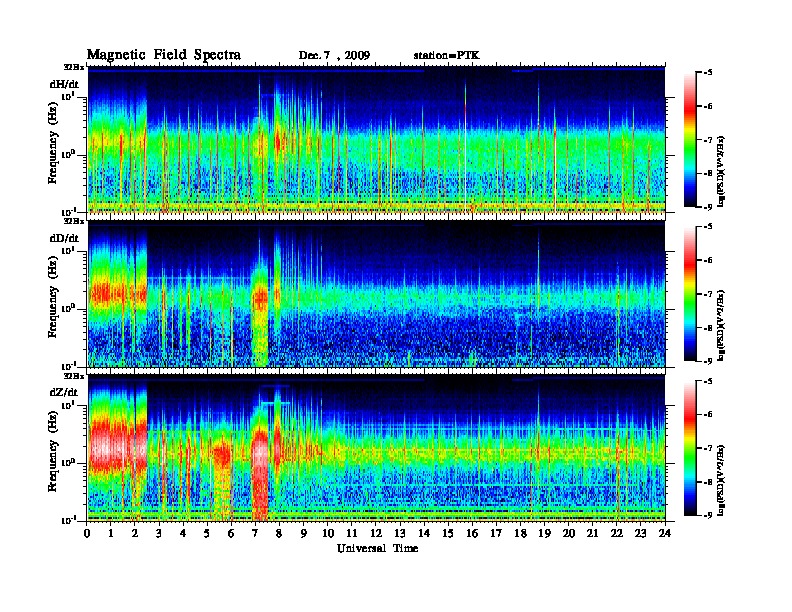This screenshot has height=612, width=792.
Task: Click the hour "14" tick label on the time axis
Action: (x=424, y=533)
